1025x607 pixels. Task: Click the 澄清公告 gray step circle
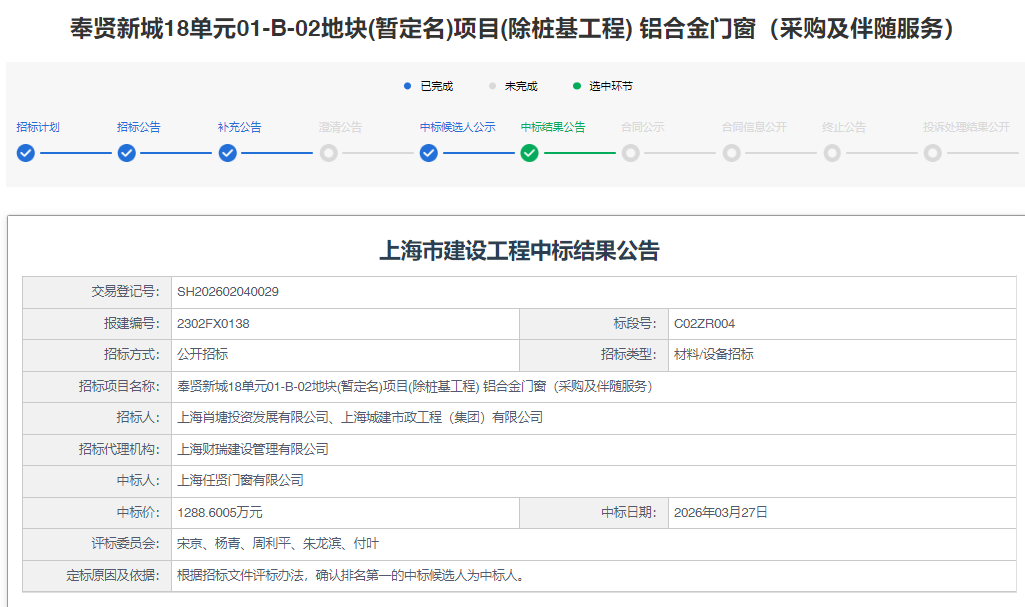coord(328,153)
